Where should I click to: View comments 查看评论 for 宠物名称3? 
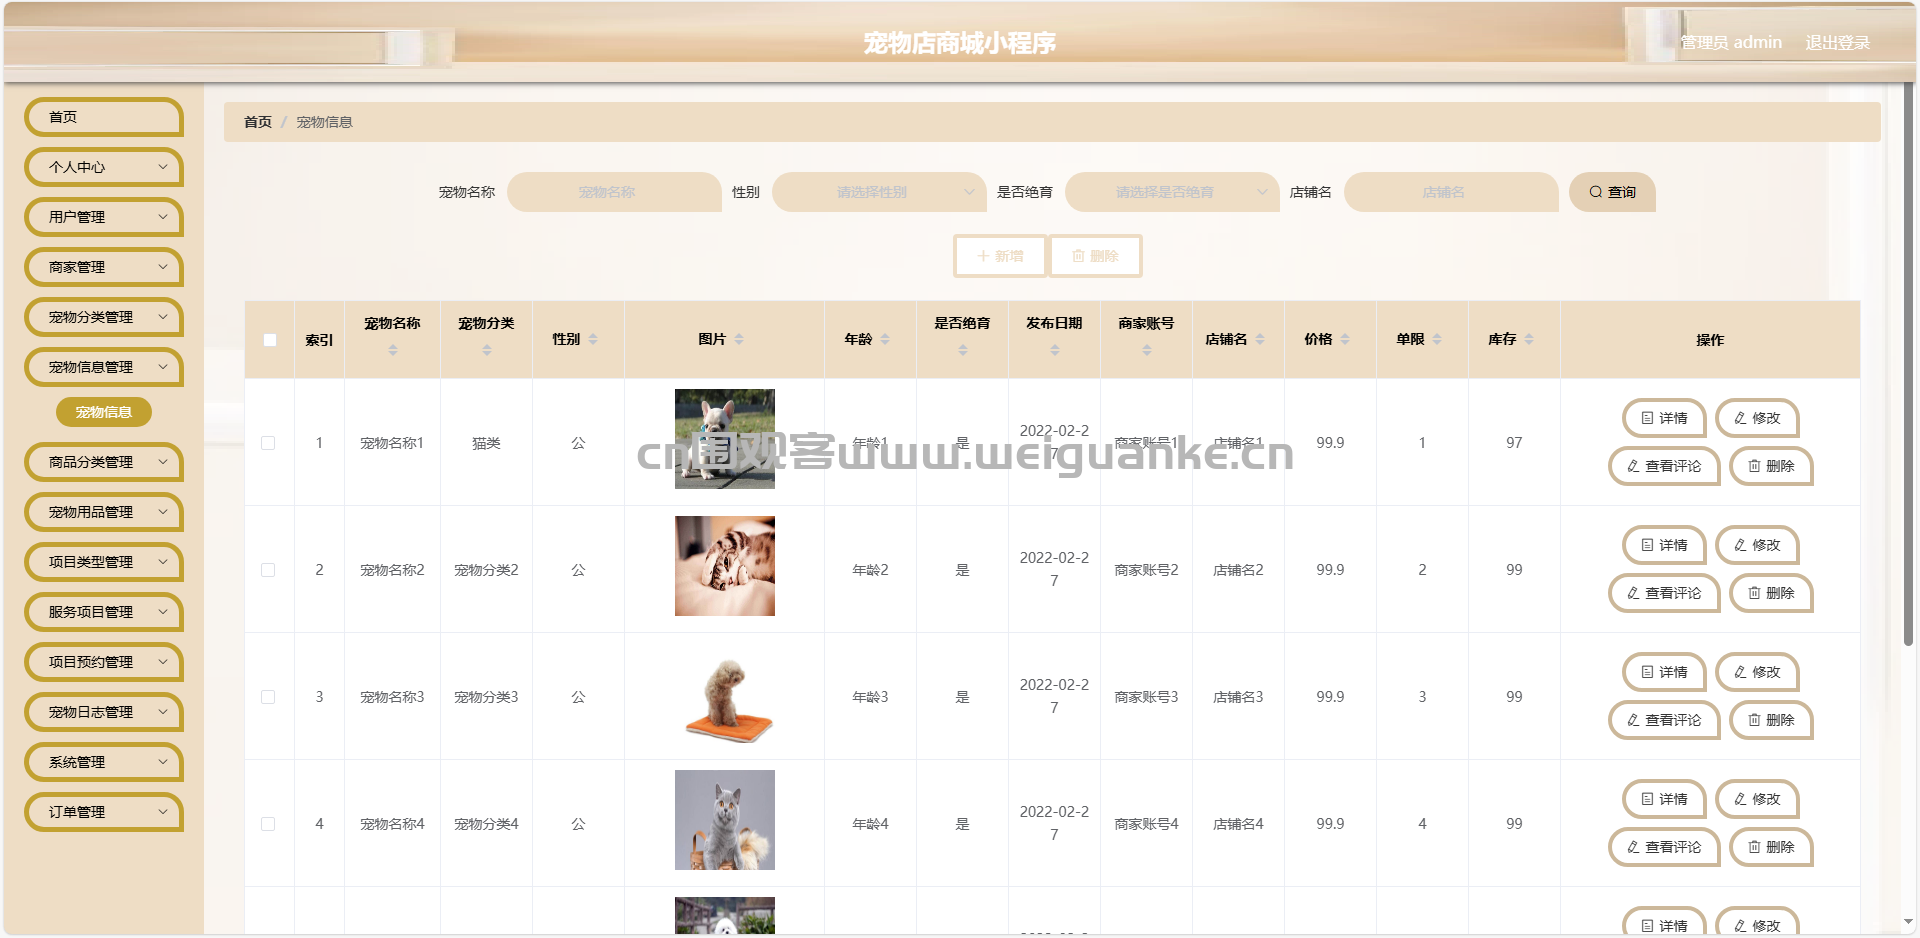(1664, 720)
